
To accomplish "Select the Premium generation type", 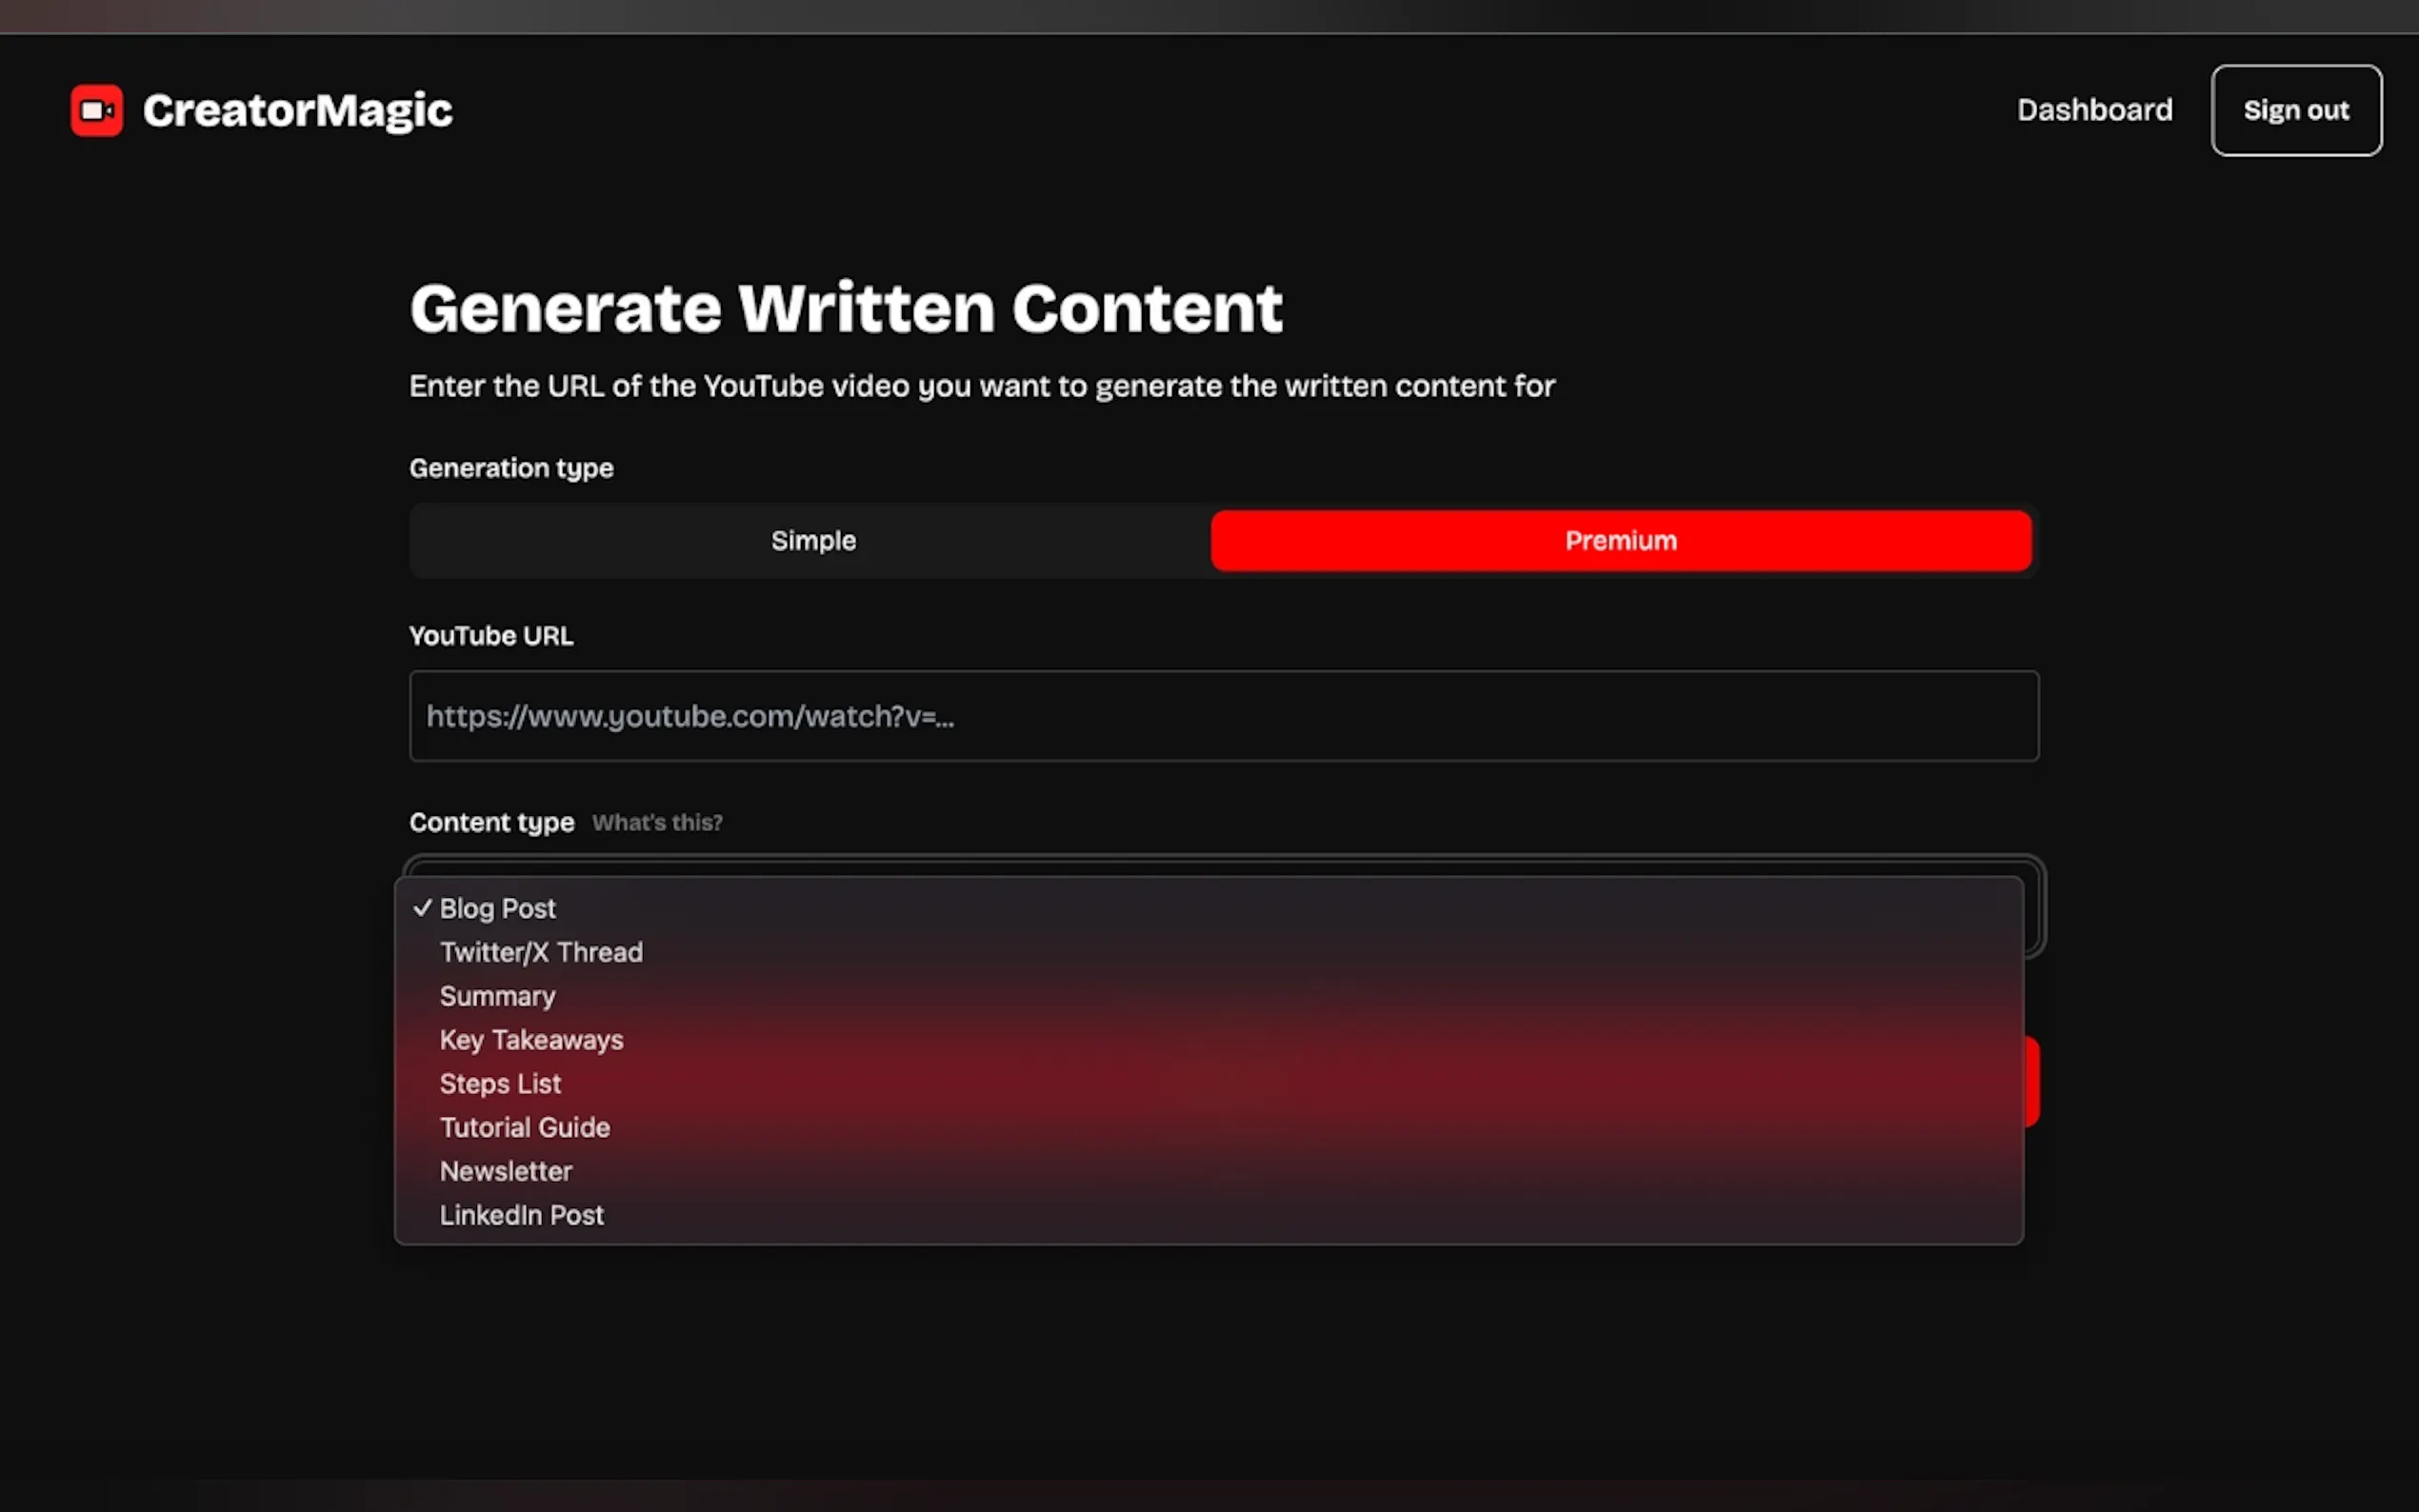I will click(1620, 541).
